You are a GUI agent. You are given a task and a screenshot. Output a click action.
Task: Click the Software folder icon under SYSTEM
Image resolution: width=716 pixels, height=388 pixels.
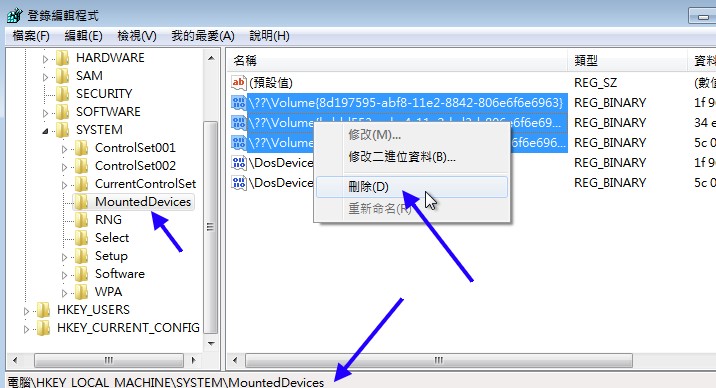81,274
